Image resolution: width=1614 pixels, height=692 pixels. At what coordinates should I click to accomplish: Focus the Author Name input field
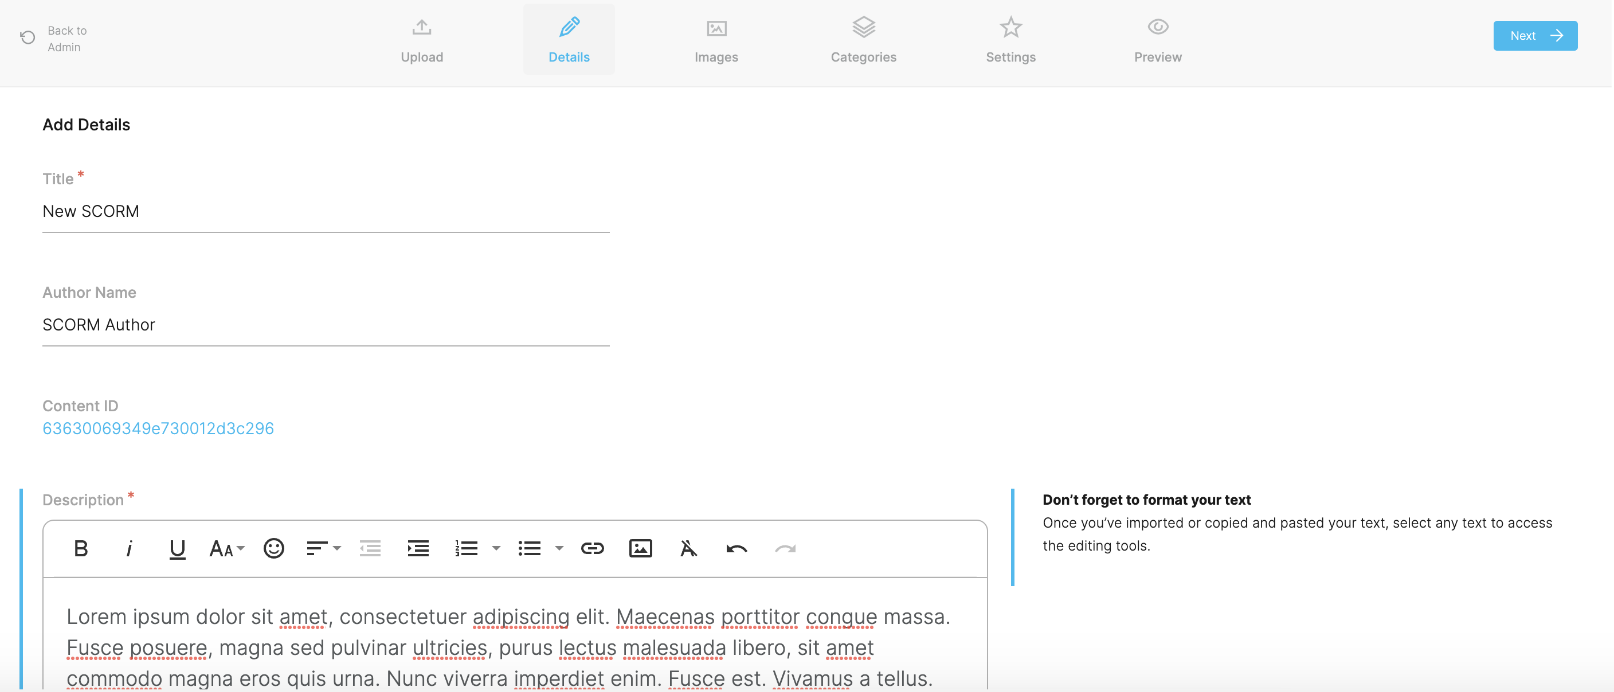[326, 325]
